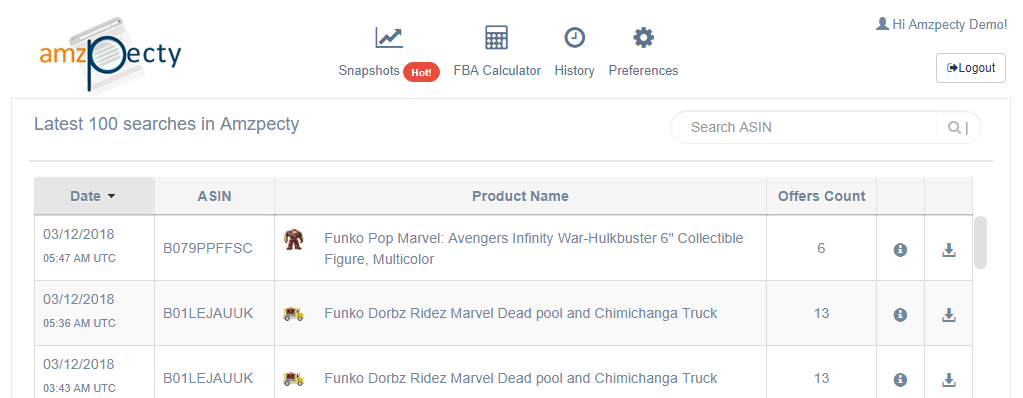Download the 03:43 AM row data
The width and height of the screenshot is (1023, 398).
click(x=949, y=379)
